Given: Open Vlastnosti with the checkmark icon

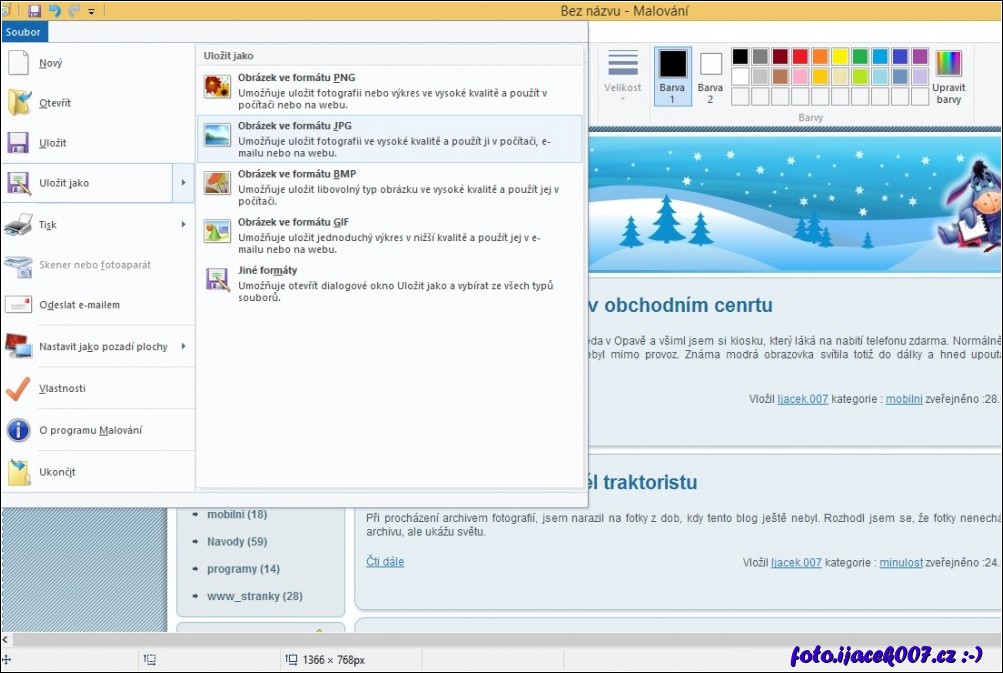Looking at the screenshot, I should pos(19,388).
